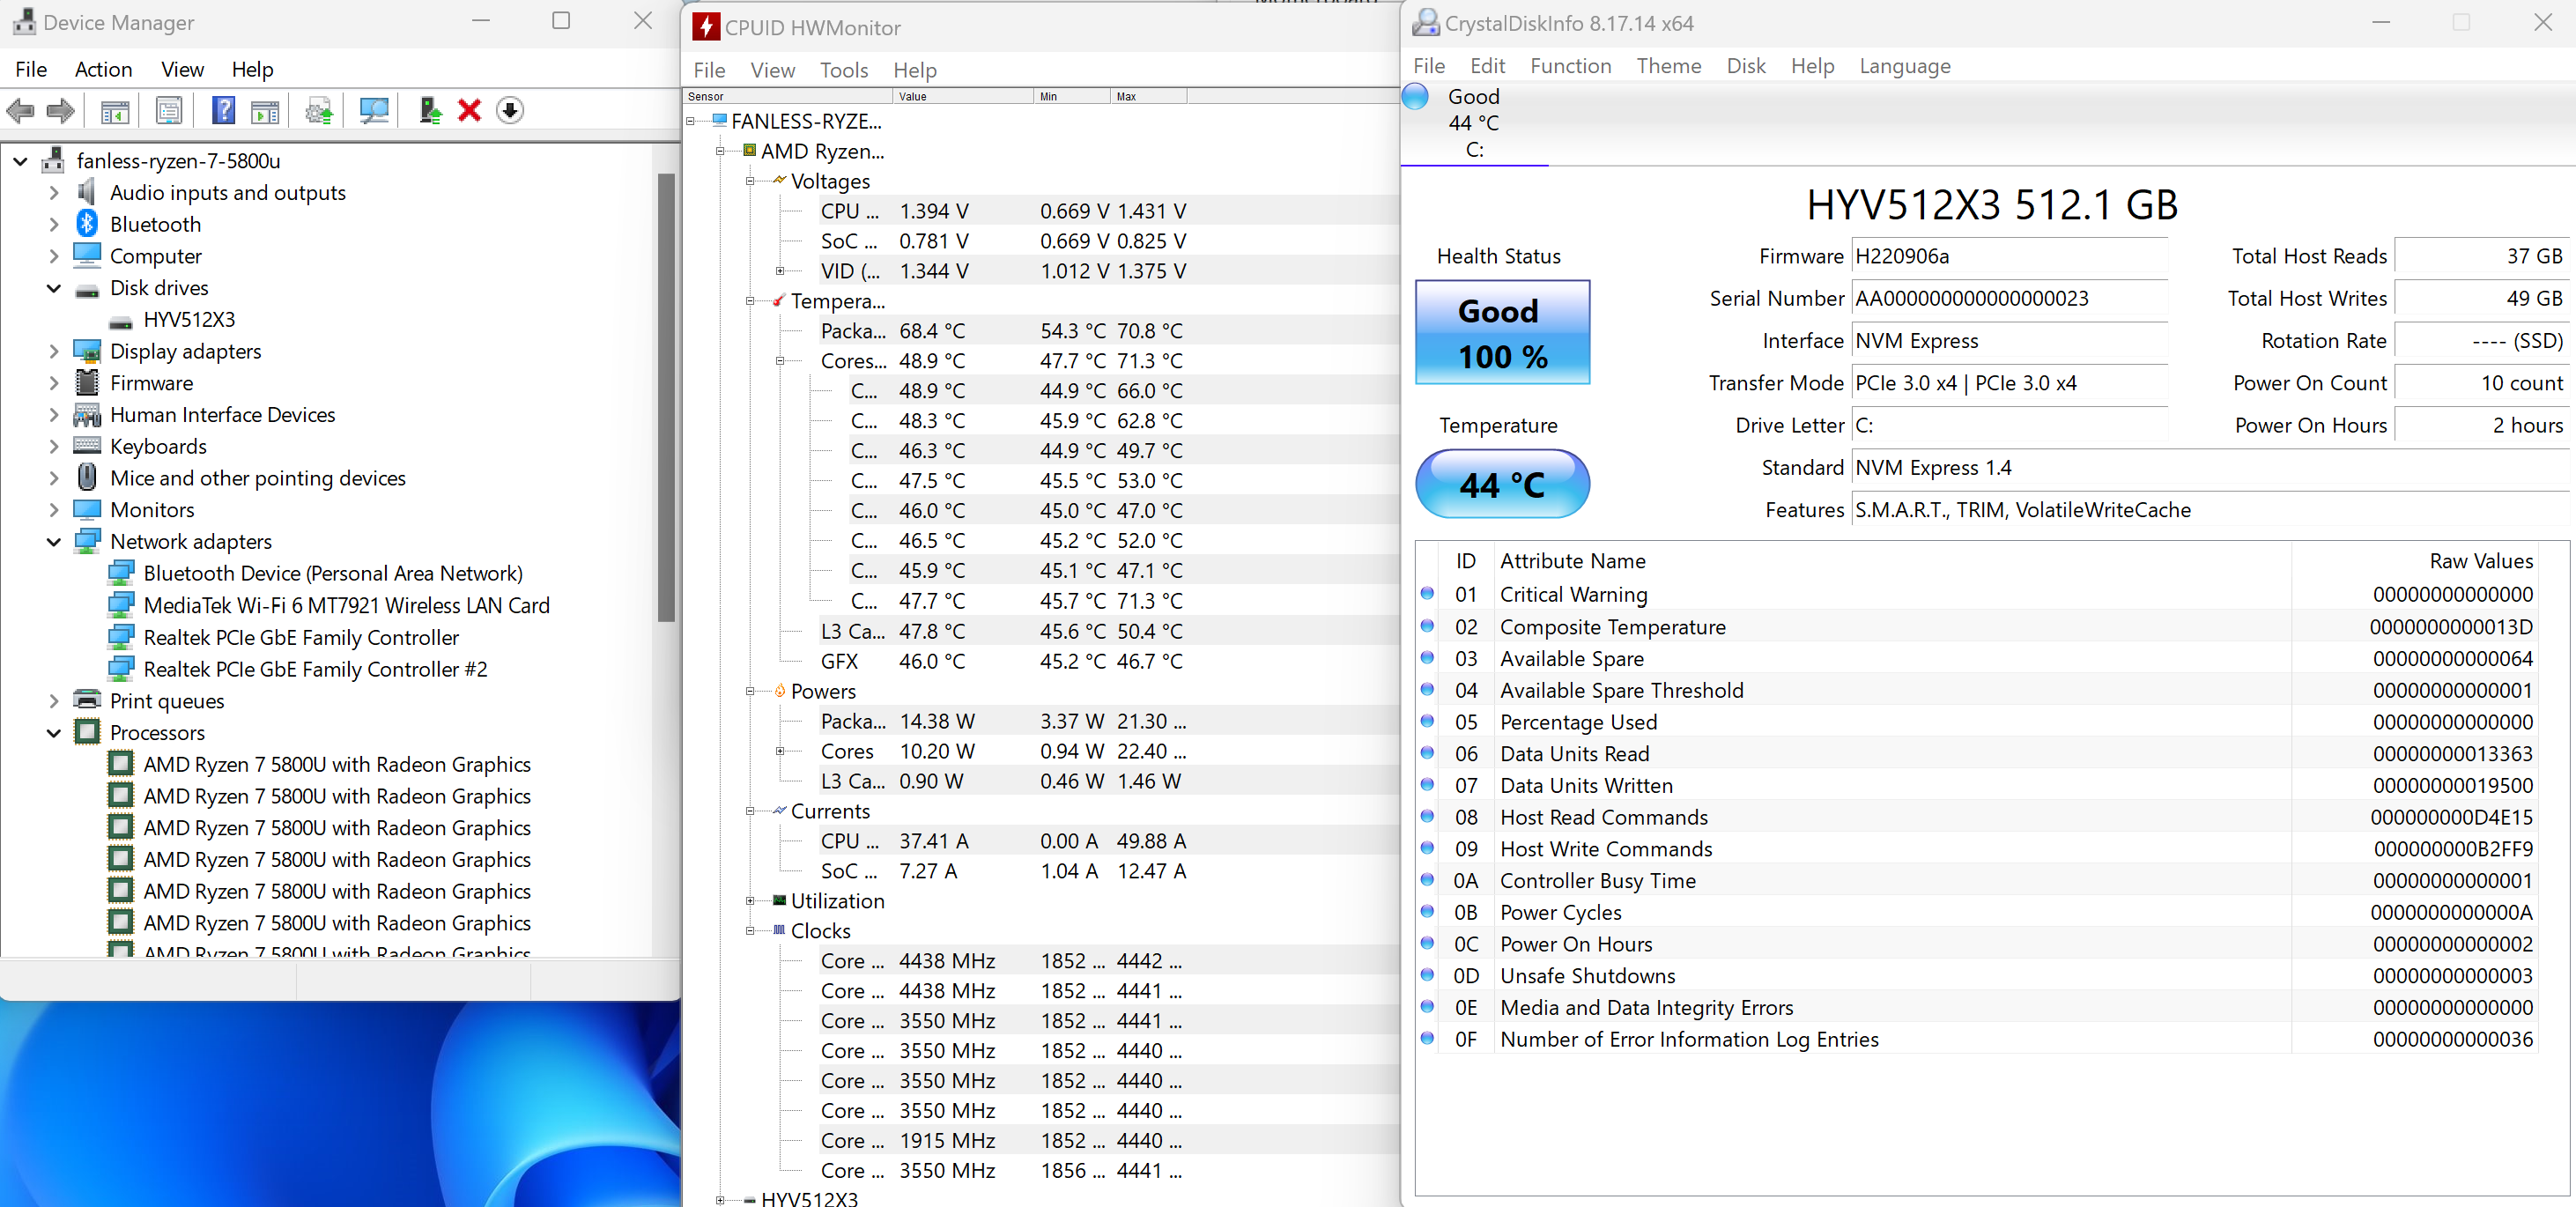
Task: Click the Properties toolbar icon in Device Manager
Action: point(169,110)
